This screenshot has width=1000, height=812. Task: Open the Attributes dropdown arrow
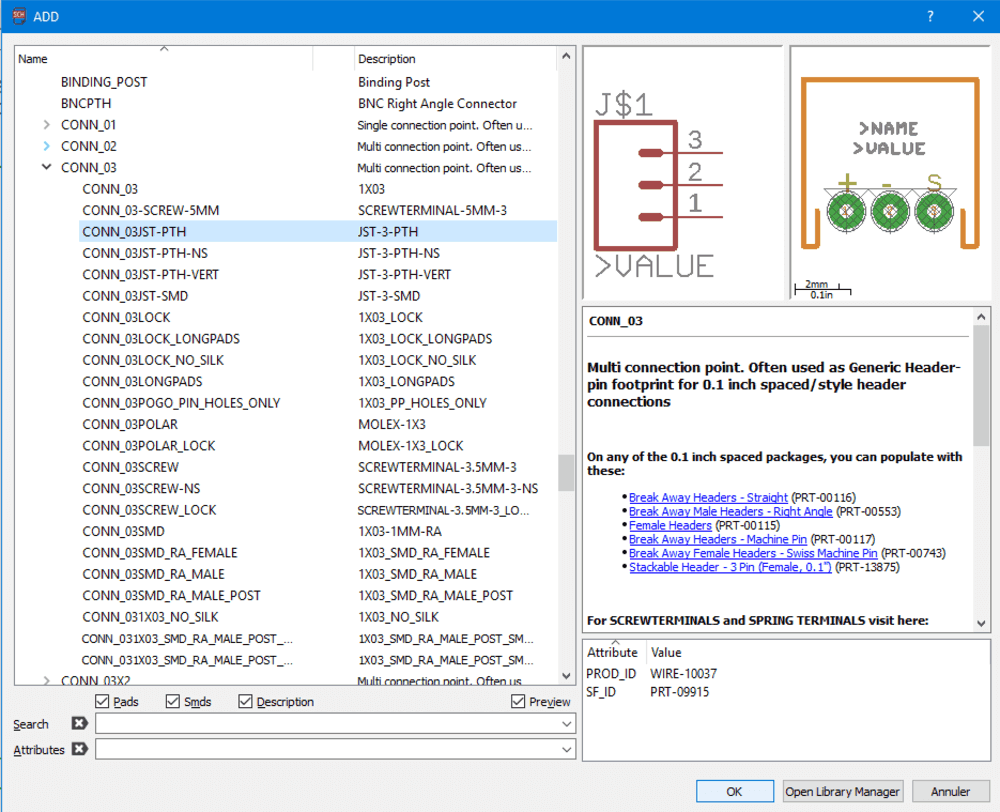tap(566, 749)
